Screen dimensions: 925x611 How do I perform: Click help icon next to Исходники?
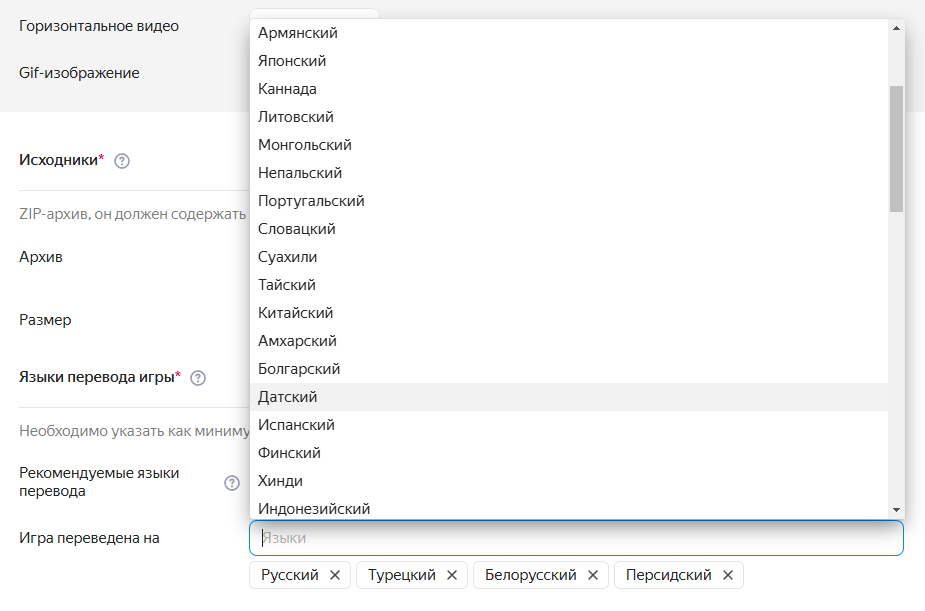point(123,160)
